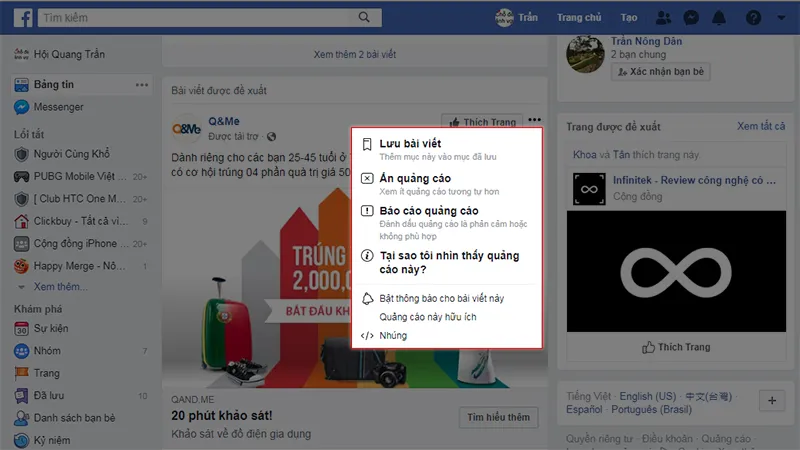Click the Infinitek page logo thumbnail
The image size is (800, 450).
point(589,189)
